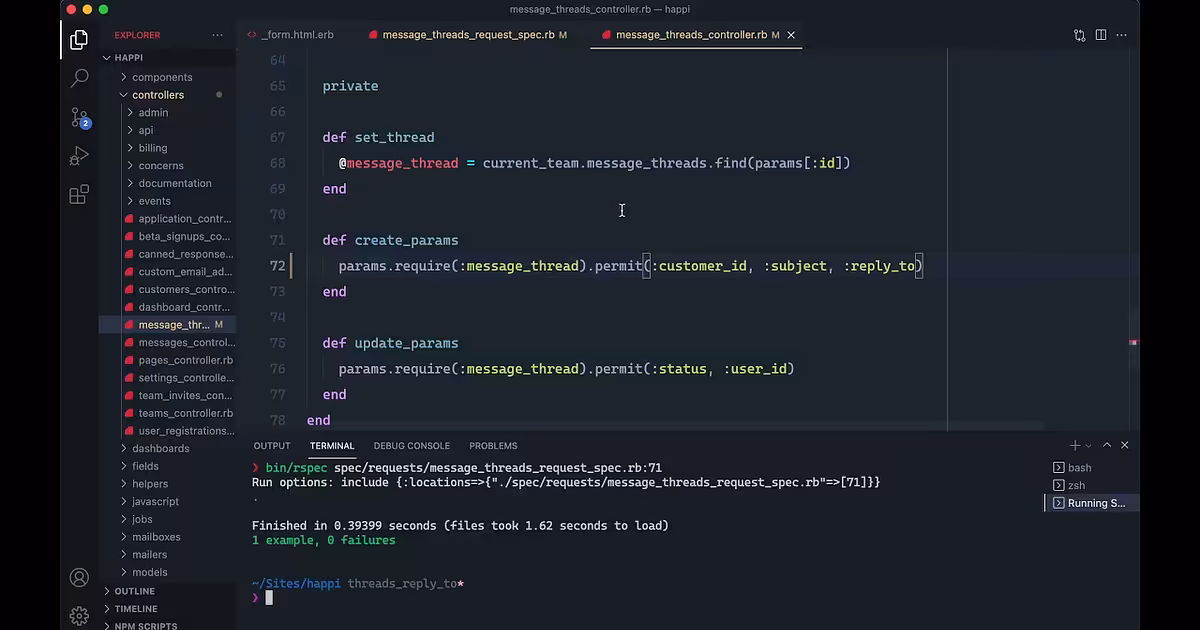
Task: Expand the api folder
Action: pyautogui.click(x=146, y=130)
